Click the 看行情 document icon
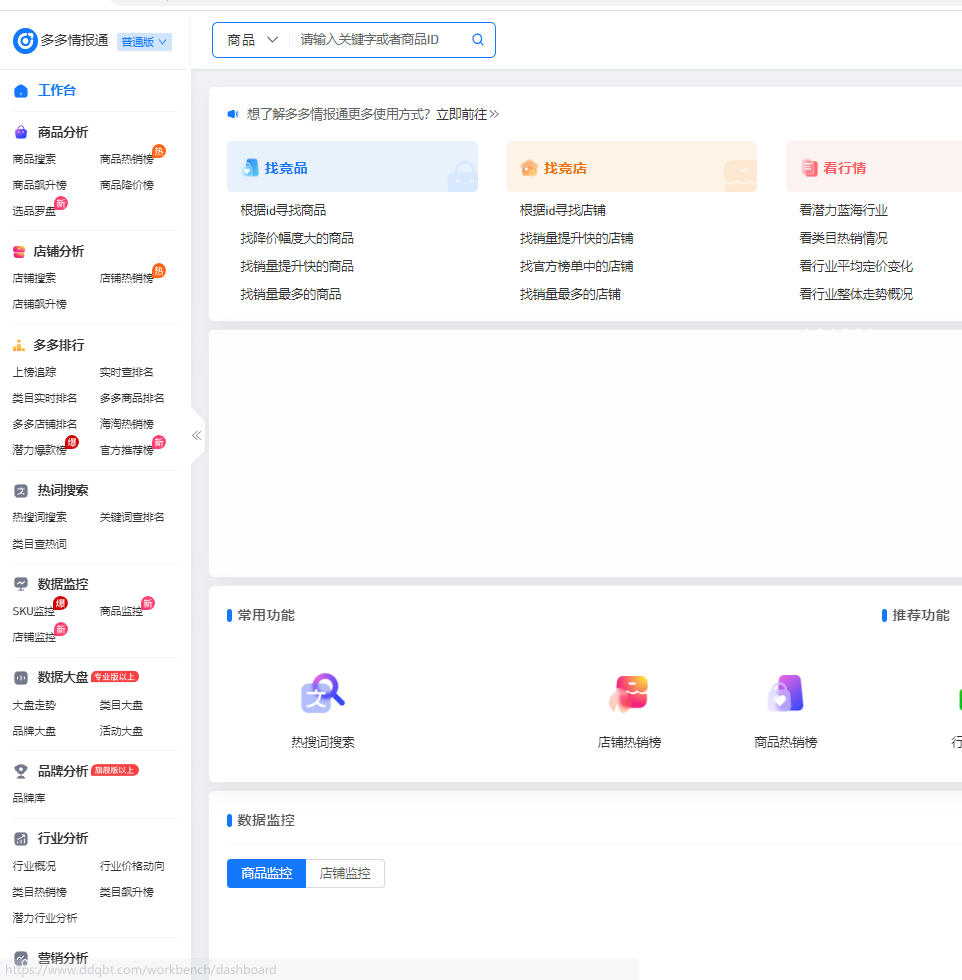Screen dimensions: 962x980 (809, 168)
